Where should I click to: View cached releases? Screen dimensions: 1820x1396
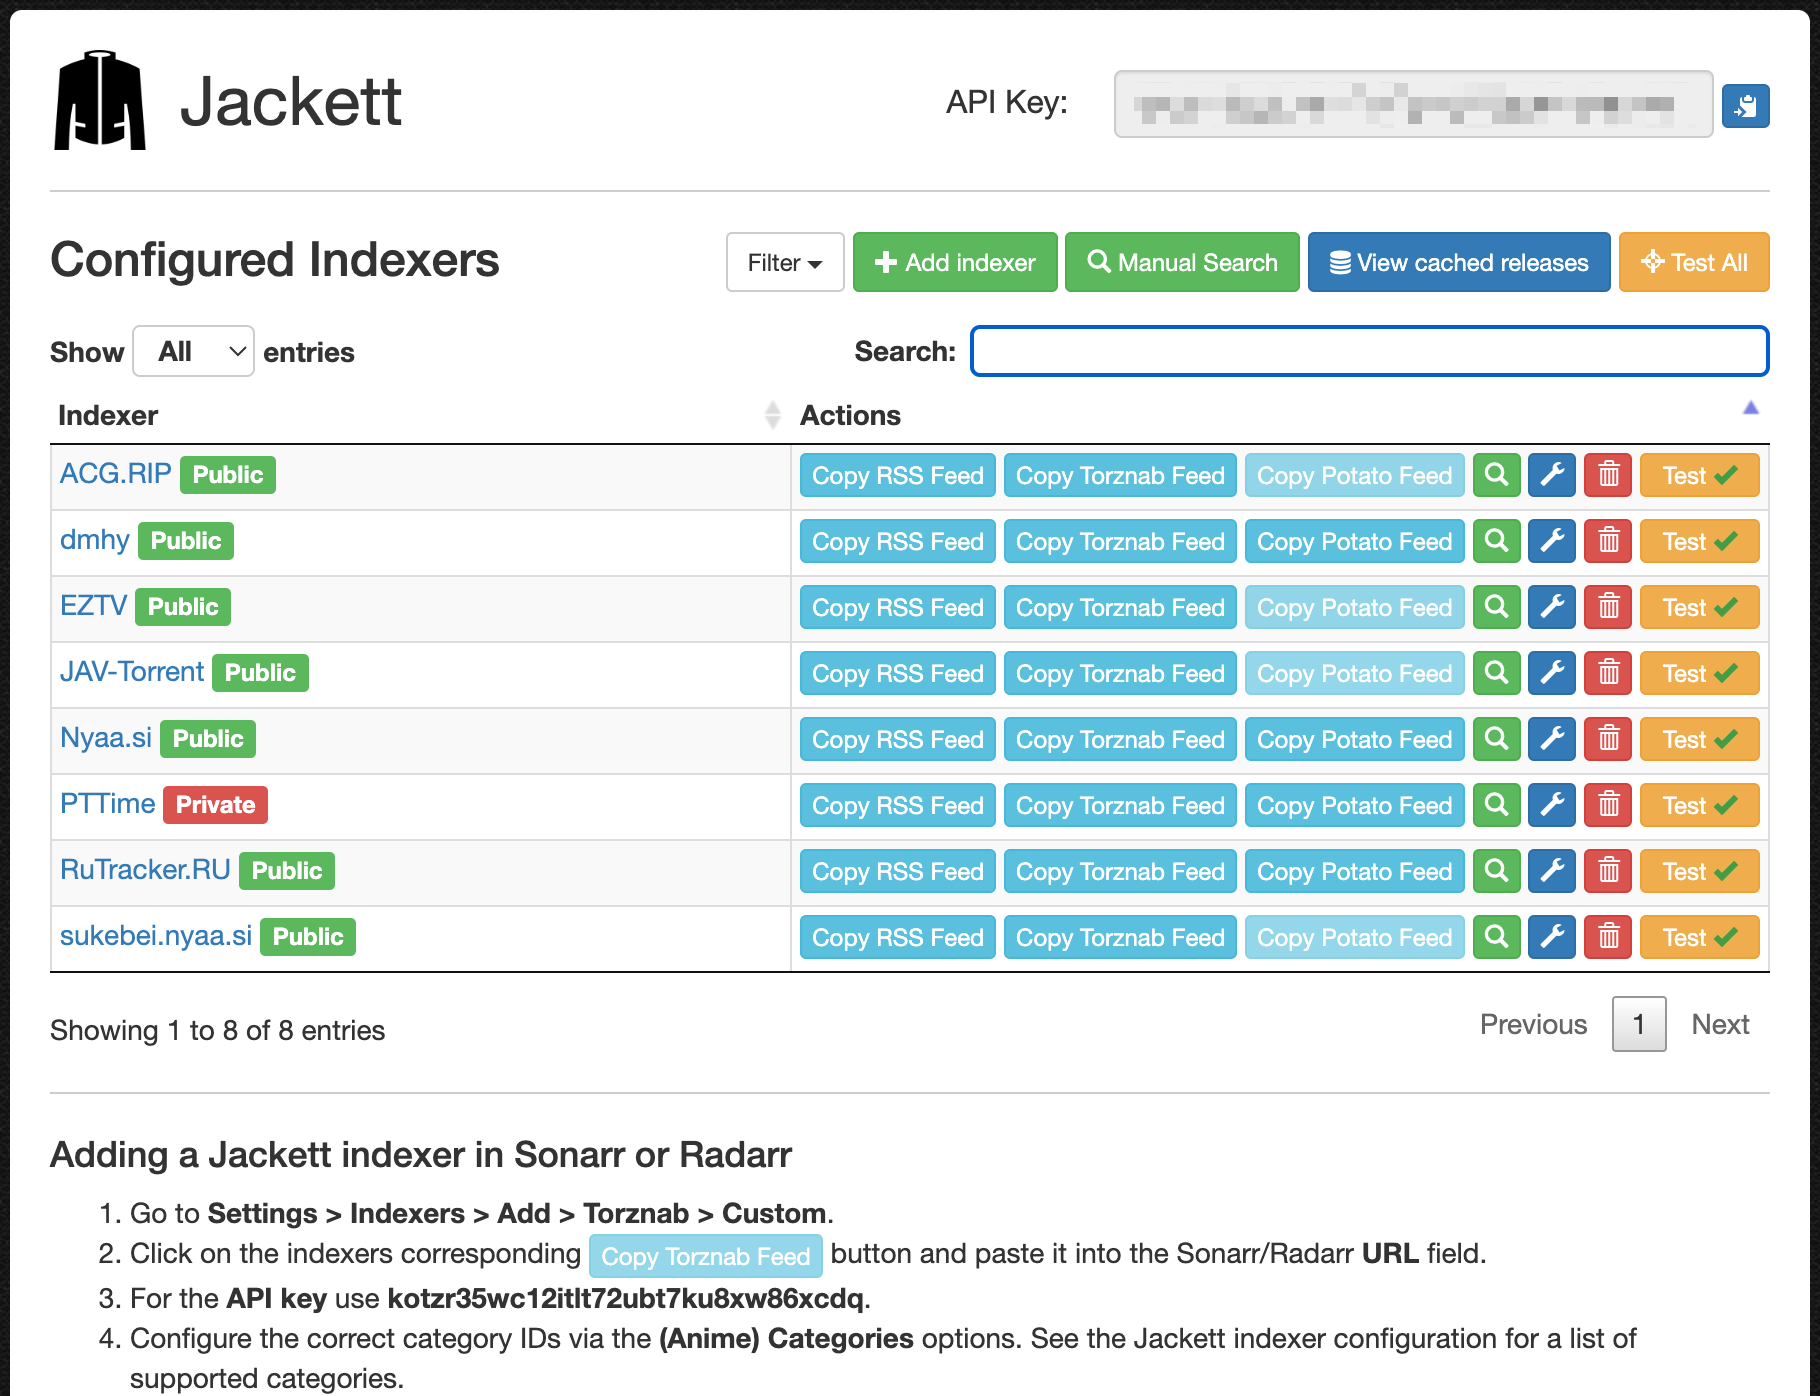(x=1459, y=262)
